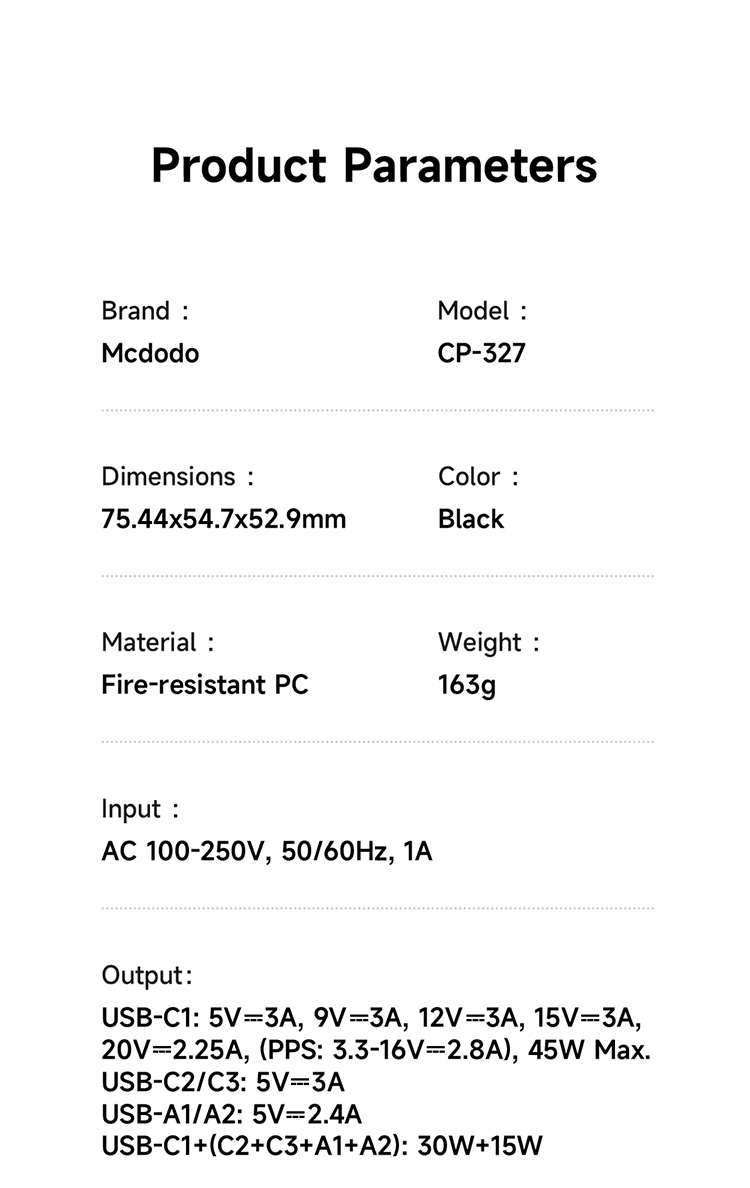The width and height of the screenshot is (750, 1188).
Task: Select the Model label
Action: [482, 311]
